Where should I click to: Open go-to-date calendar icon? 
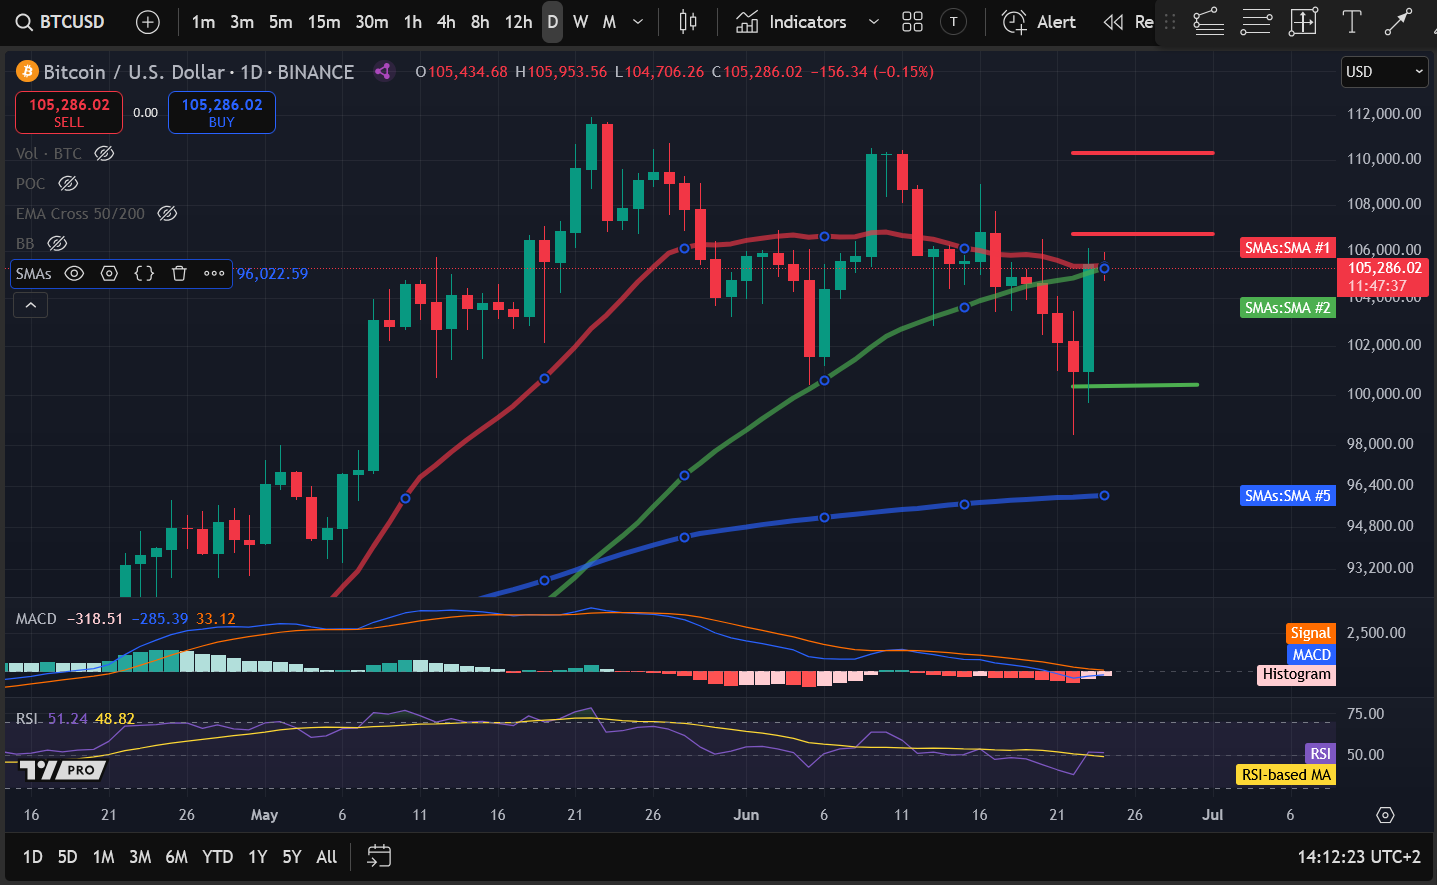coord(379,856)
